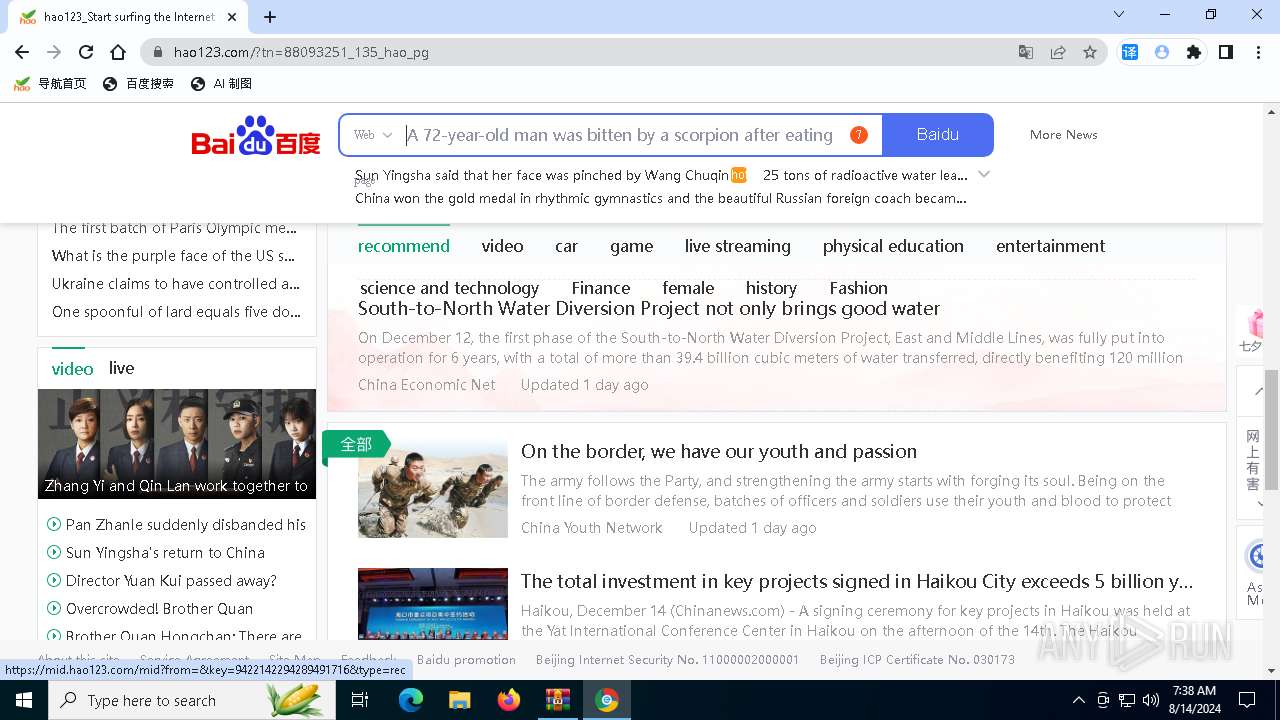Open the Baidu promotion footer link
The image size is (1280, 720).
[x=466, y=660]
